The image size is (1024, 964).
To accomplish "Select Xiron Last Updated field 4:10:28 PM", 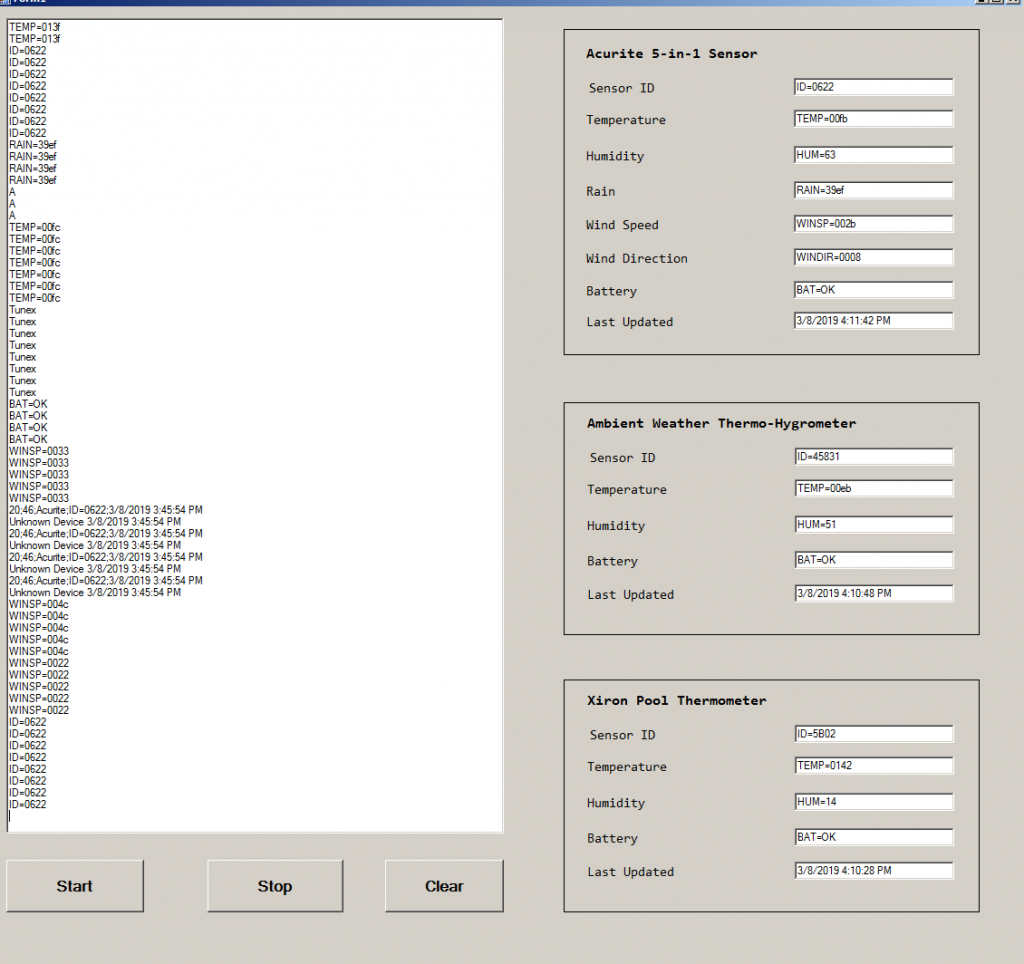I will (x=874, y=871).
